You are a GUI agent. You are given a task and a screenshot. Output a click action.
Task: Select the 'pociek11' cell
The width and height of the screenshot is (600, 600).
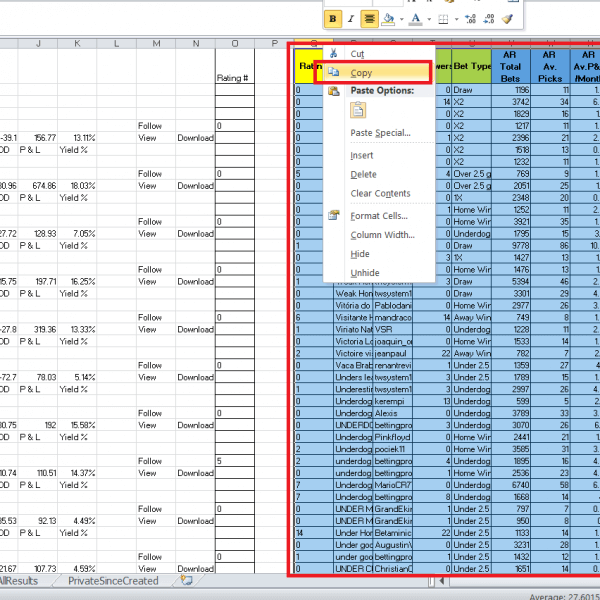pyautogui.click(x=393, y=449)
